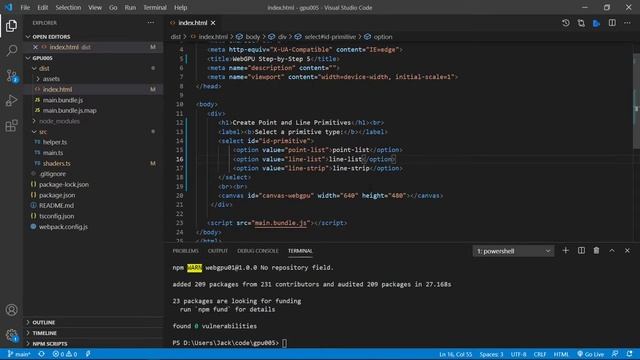Open the Extensions view

[11, 125]
